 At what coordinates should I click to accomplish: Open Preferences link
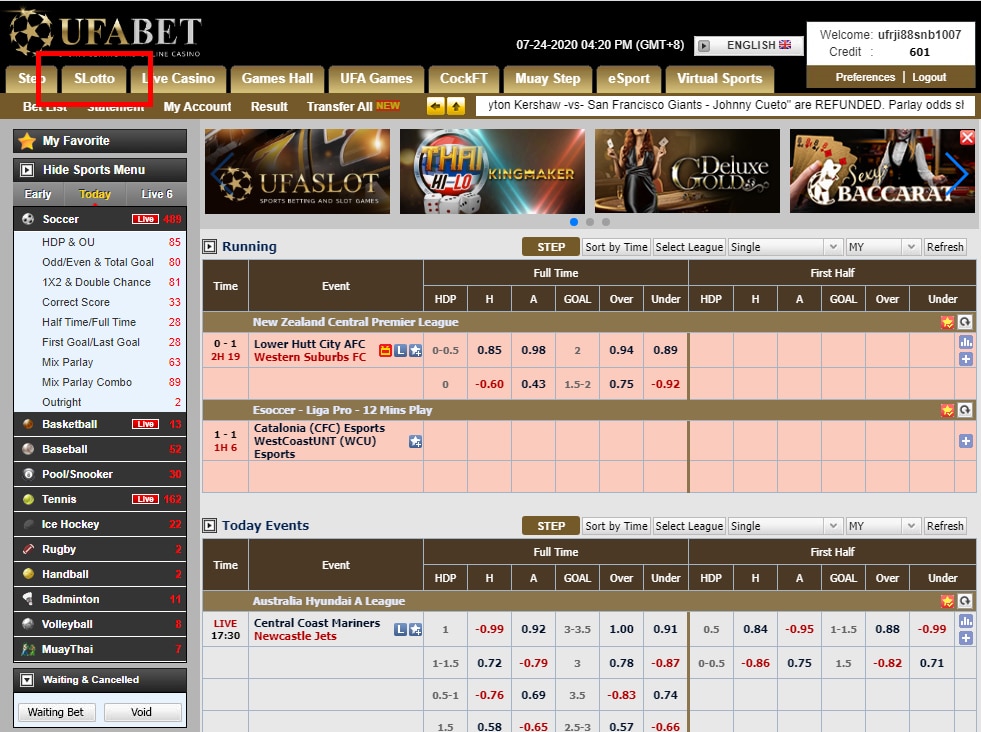pyautogui.click(x=865, y=77)
